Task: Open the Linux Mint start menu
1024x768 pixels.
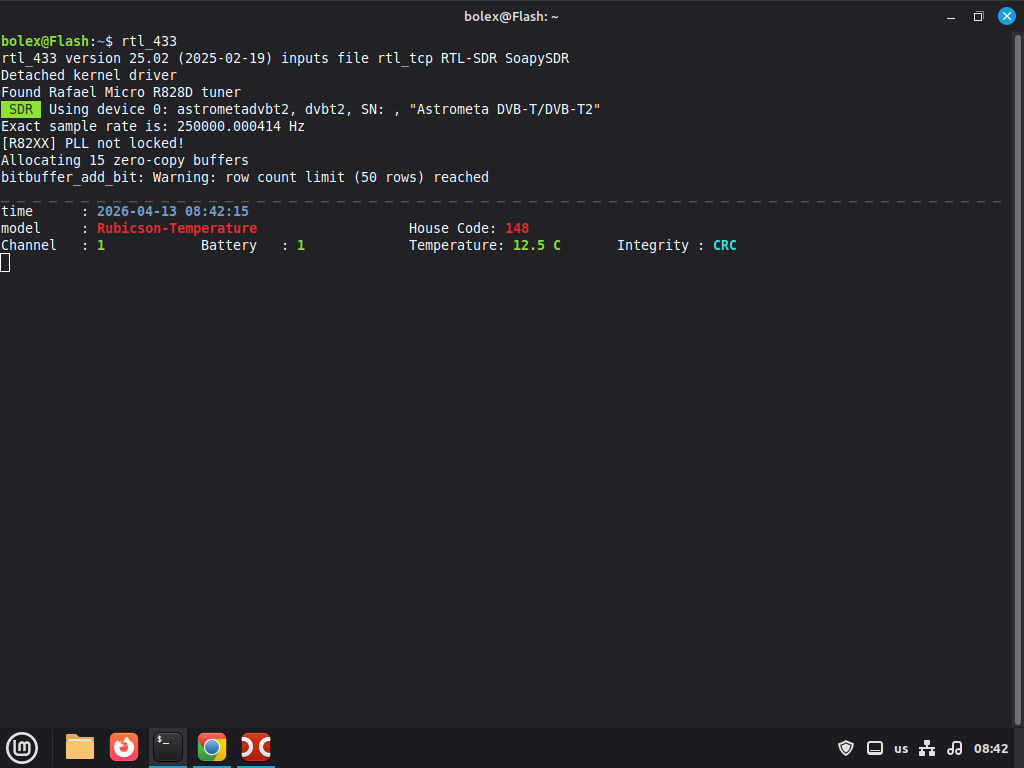Action: 22,747
